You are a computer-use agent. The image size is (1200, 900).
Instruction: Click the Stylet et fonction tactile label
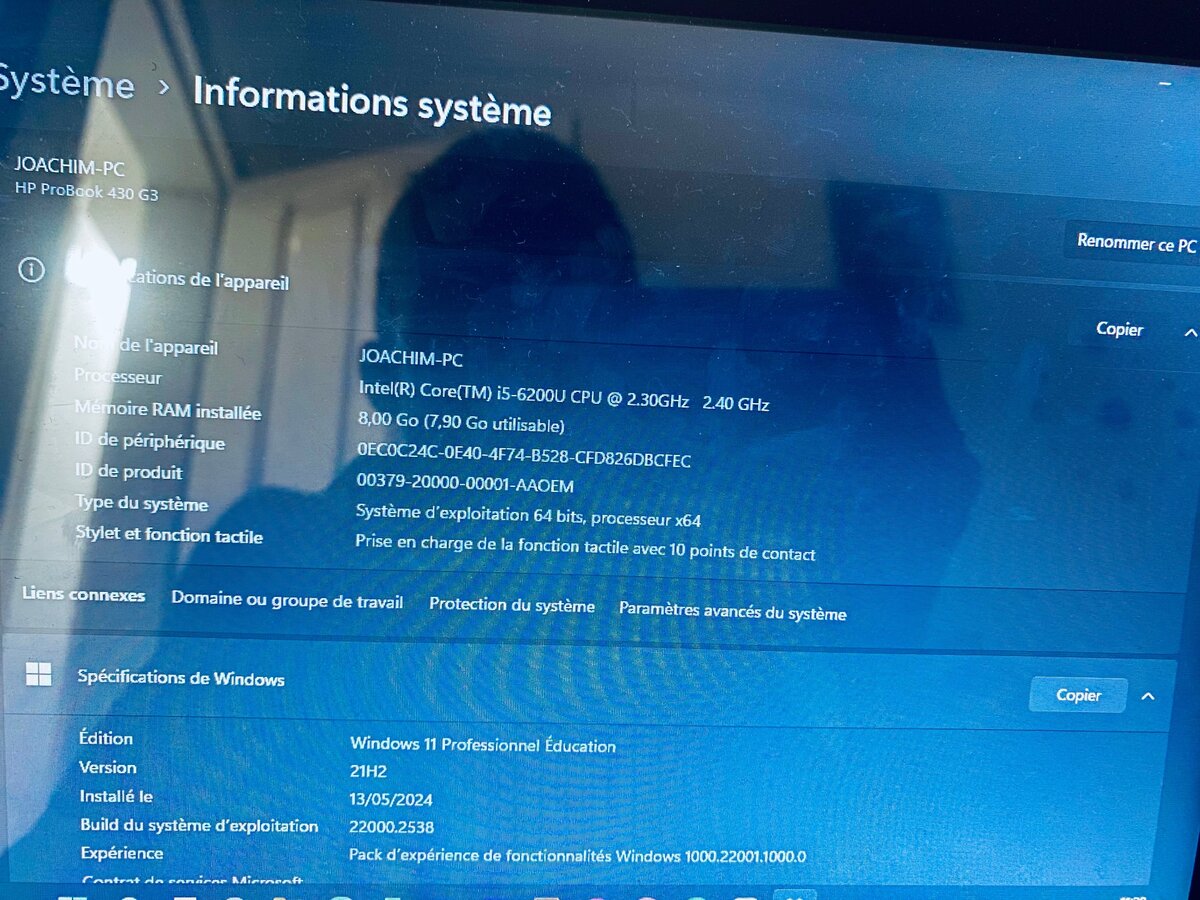point(169,535)
